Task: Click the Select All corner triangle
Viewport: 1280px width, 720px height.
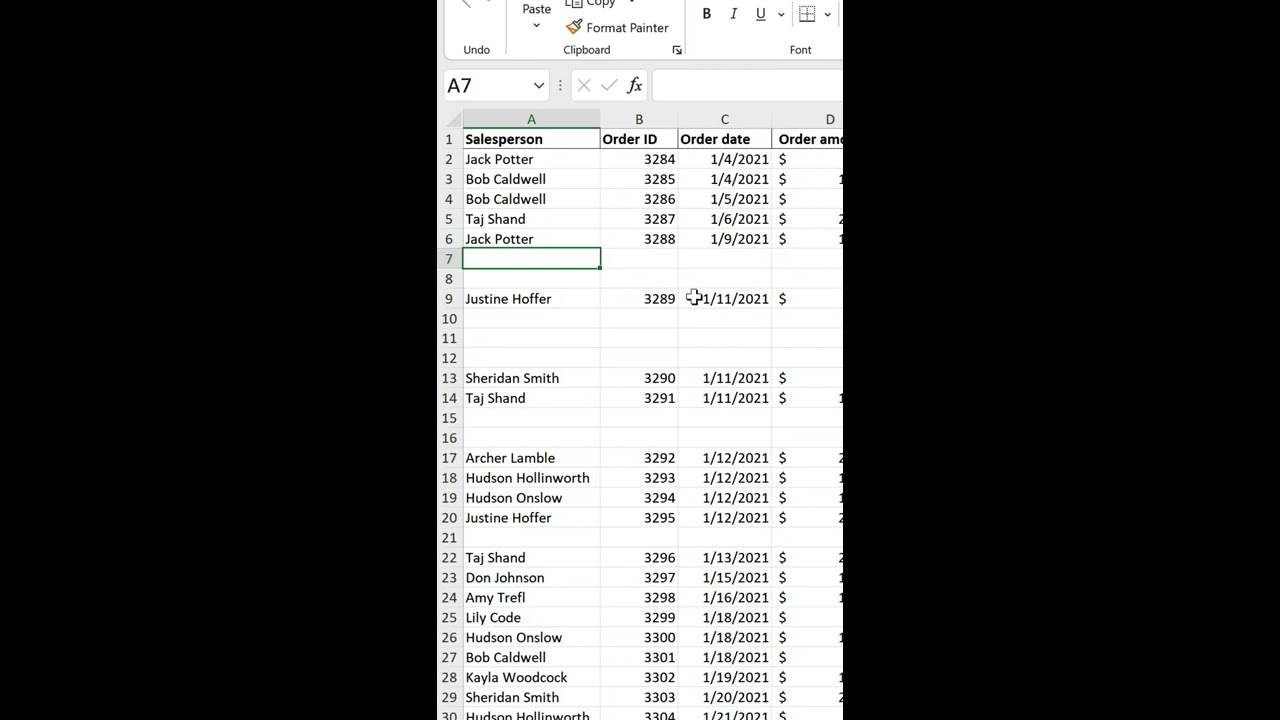Action: [x=452, y=120]
